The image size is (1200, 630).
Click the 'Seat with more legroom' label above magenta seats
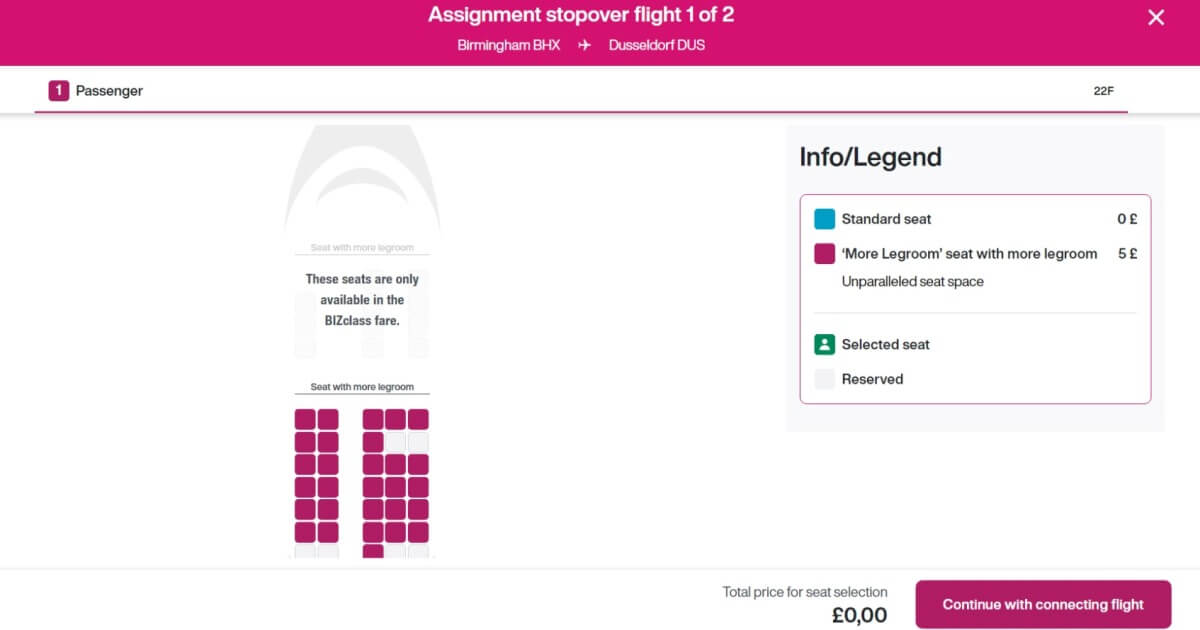coord(362,387)
